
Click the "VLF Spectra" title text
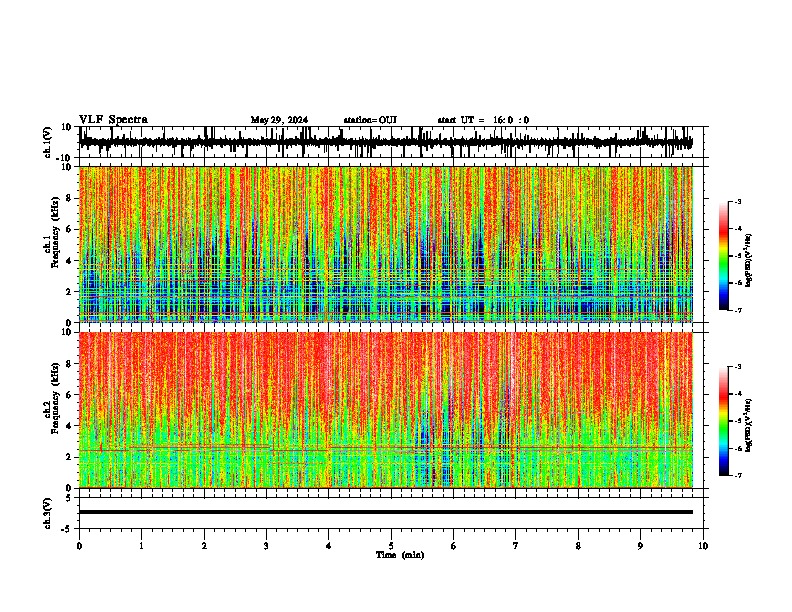tap(113, 120)
